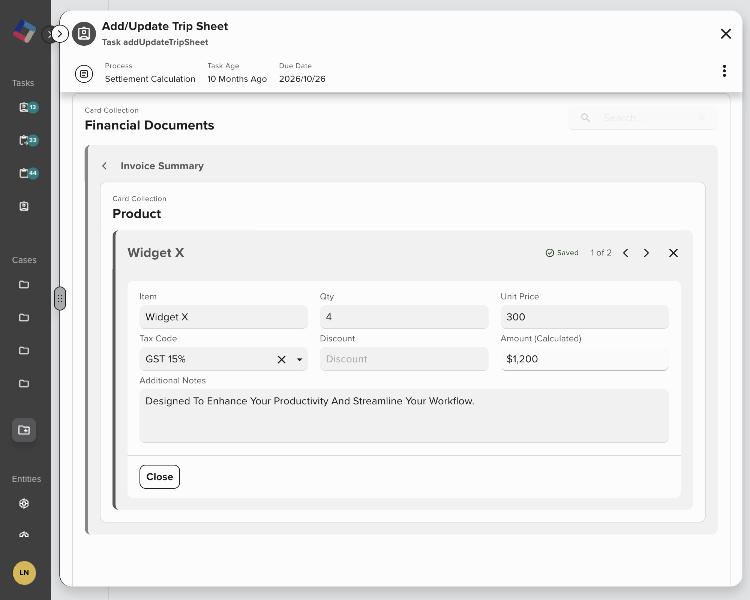The image size is (750, 600).
Task: Click the Invoice Summary title
Action: [x=162, y=166]
